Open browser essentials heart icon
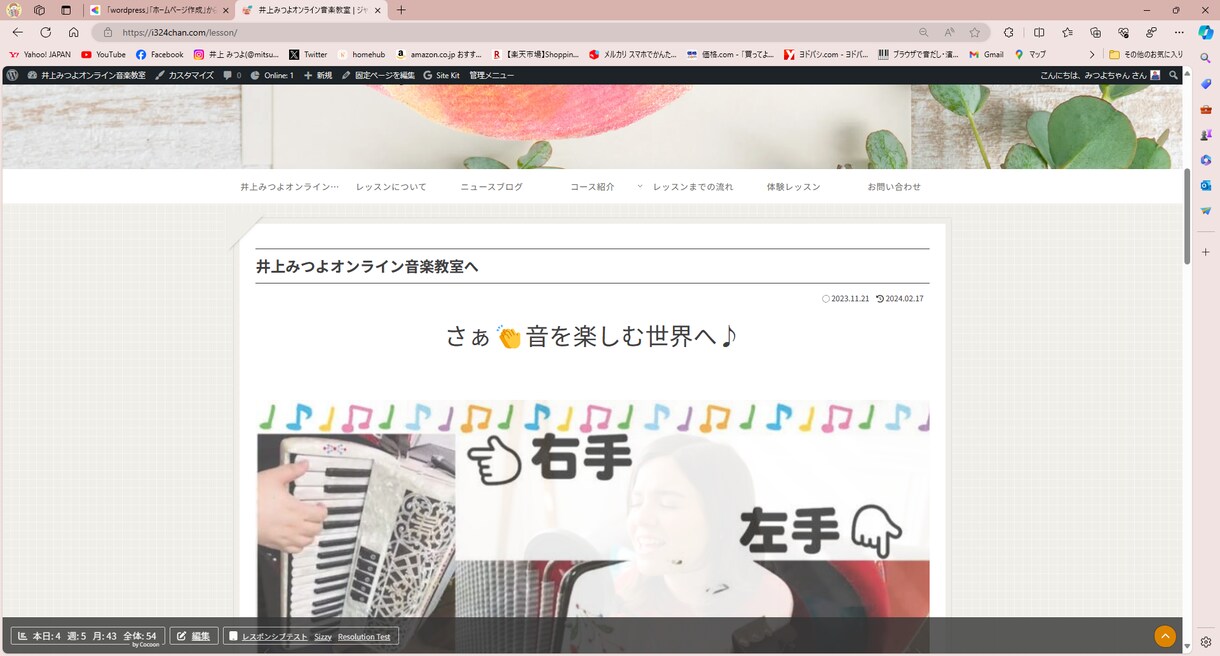The width and height of the screenshot is (1220, 656). click(x=1123, y=32)
